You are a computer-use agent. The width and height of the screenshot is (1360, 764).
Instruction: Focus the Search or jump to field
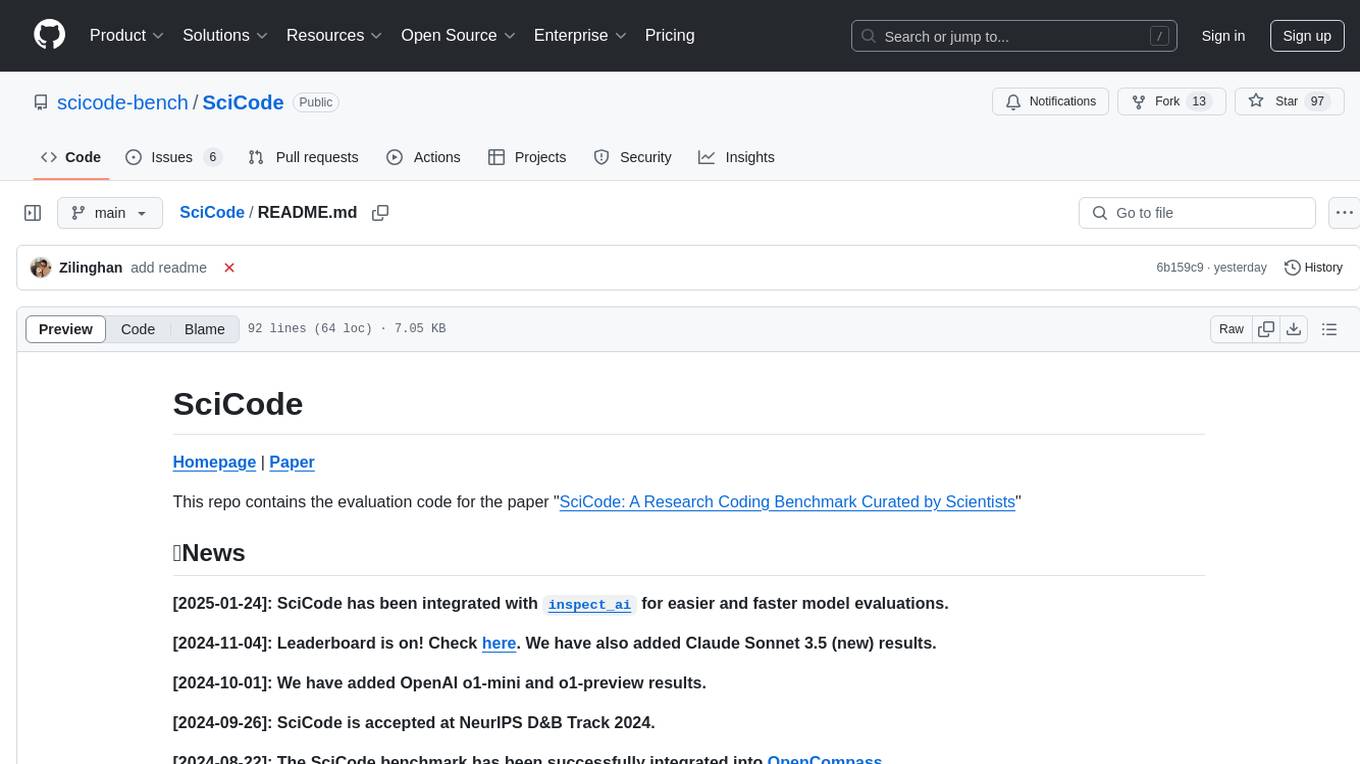(x=1014, y=36)
